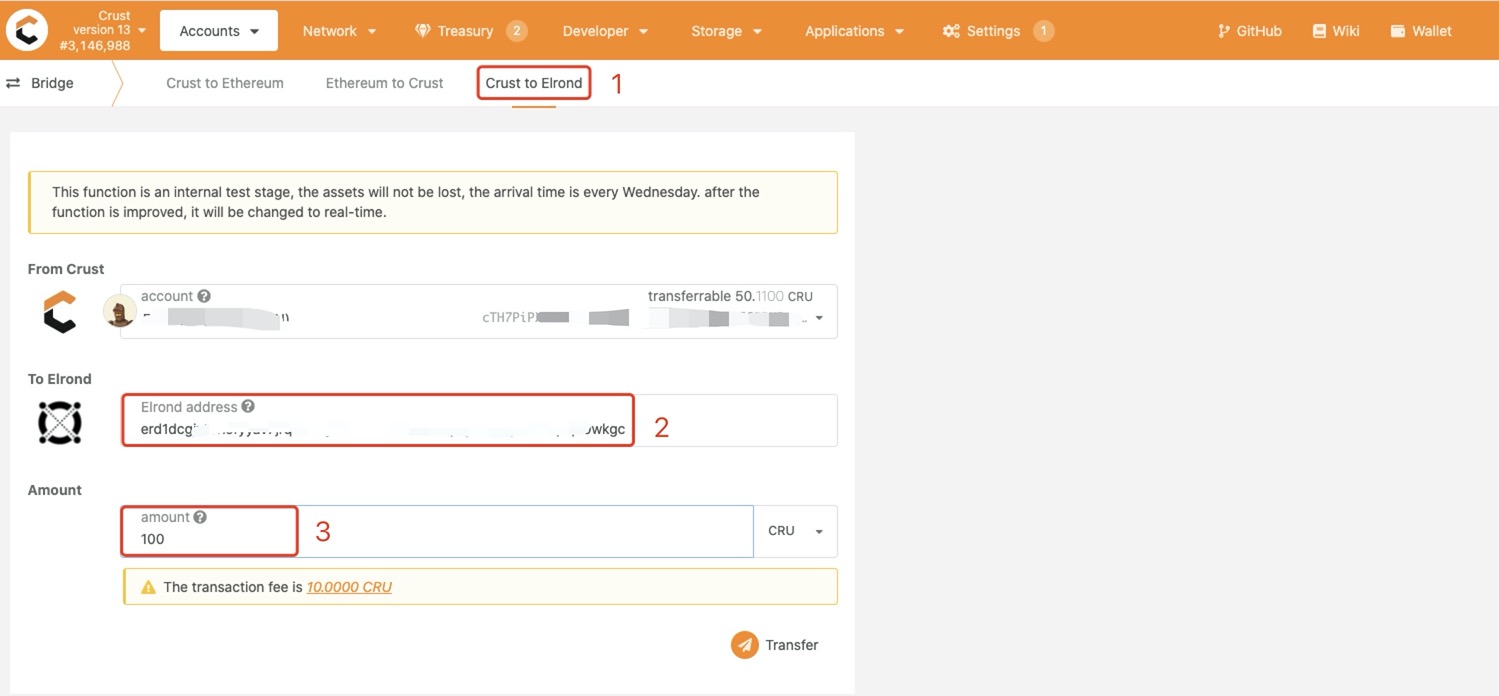The width and height of the screenshot is (1499, 696).
Task: Open Settings from the top bar
Action: coord(997,31)
